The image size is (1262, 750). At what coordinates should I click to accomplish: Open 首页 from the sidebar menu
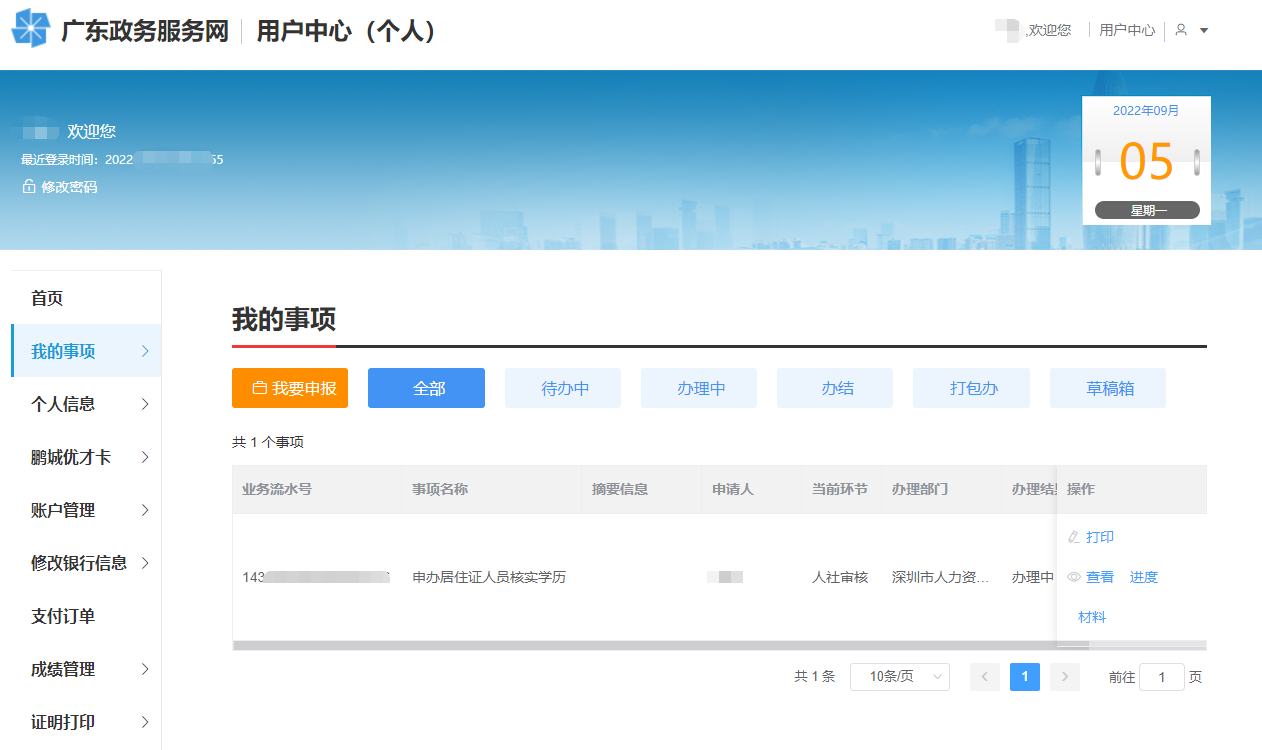pos(46,297)
